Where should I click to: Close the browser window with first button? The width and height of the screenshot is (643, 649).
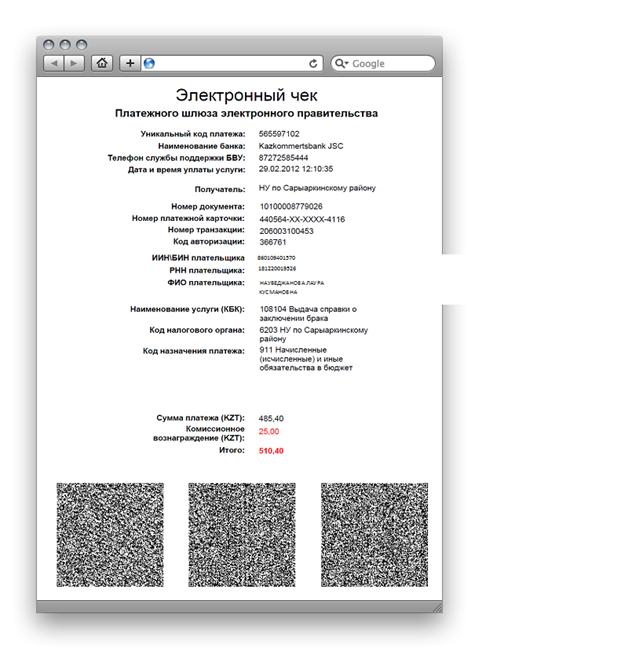click(x=49, y=44)
